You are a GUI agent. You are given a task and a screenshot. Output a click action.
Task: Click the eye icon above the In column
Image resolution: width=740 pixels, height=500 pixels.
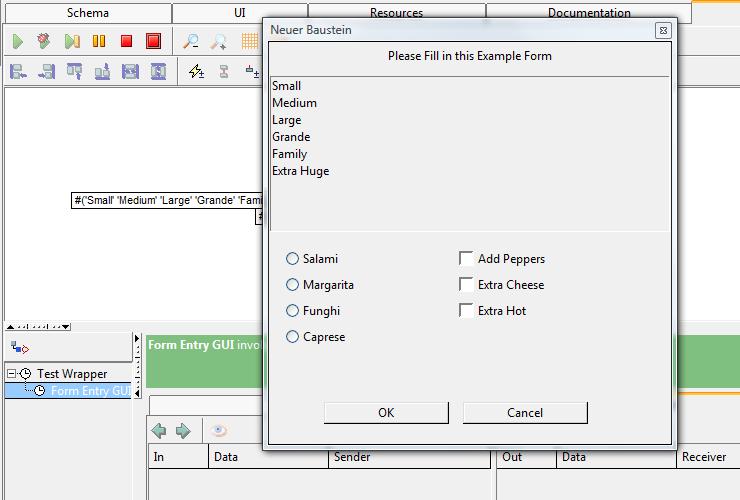point(219,431)
